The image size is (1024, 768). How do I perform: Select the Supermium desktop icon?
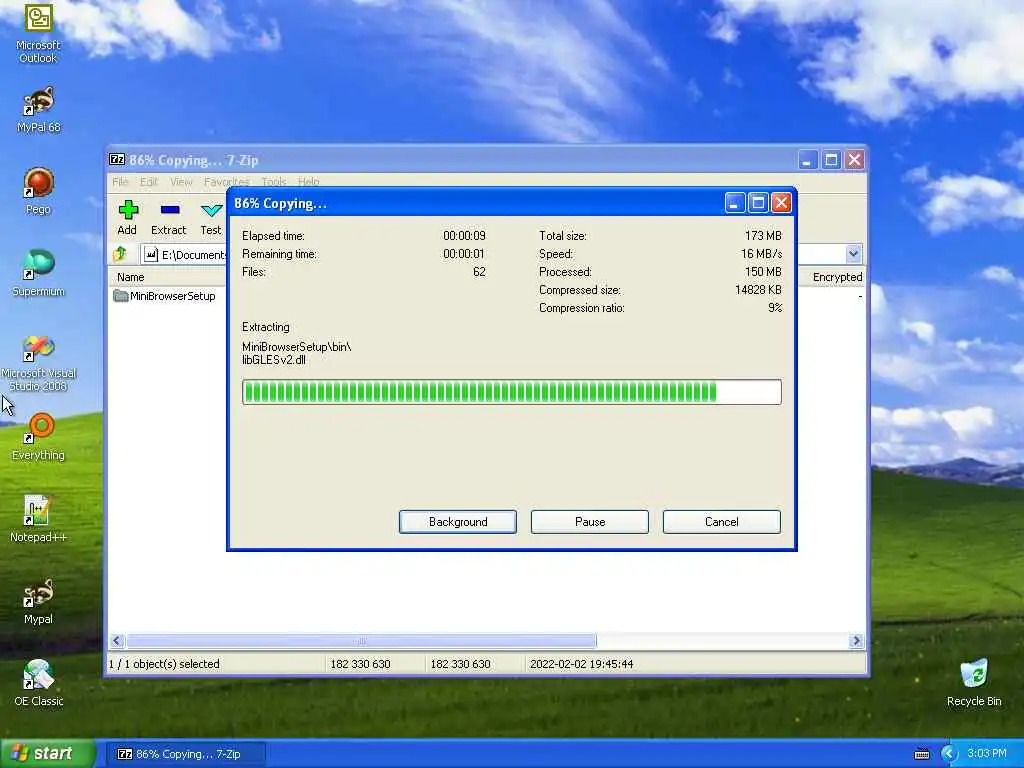tap(38, 274)
